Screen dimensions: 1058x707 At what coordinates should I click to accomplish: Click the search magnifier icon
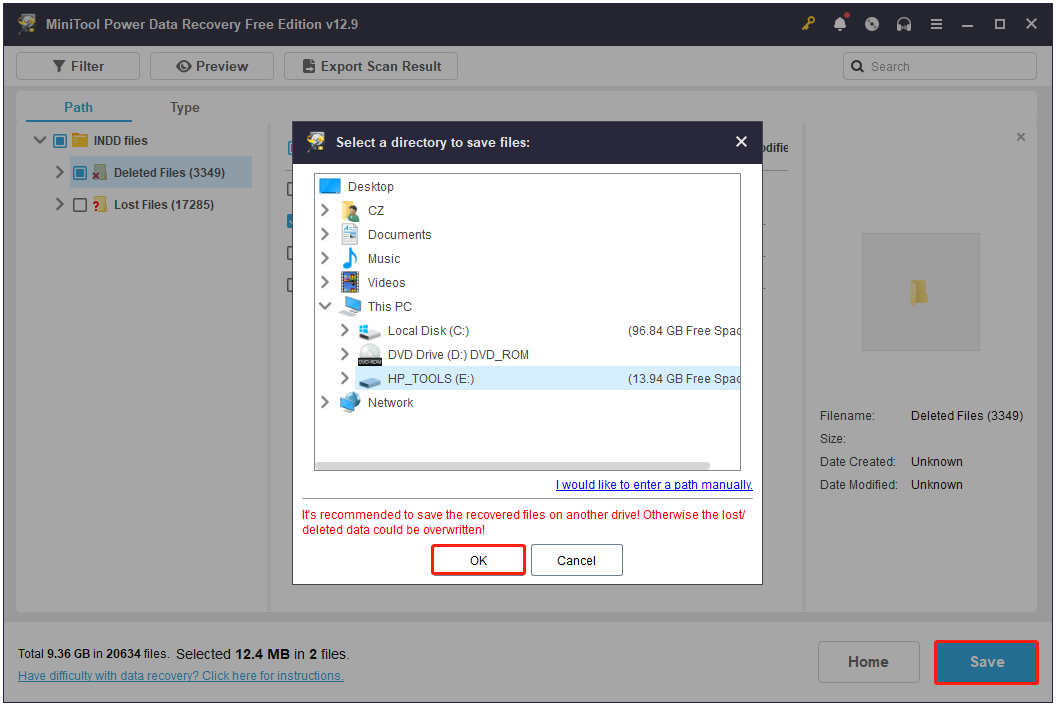coord(857,66)
